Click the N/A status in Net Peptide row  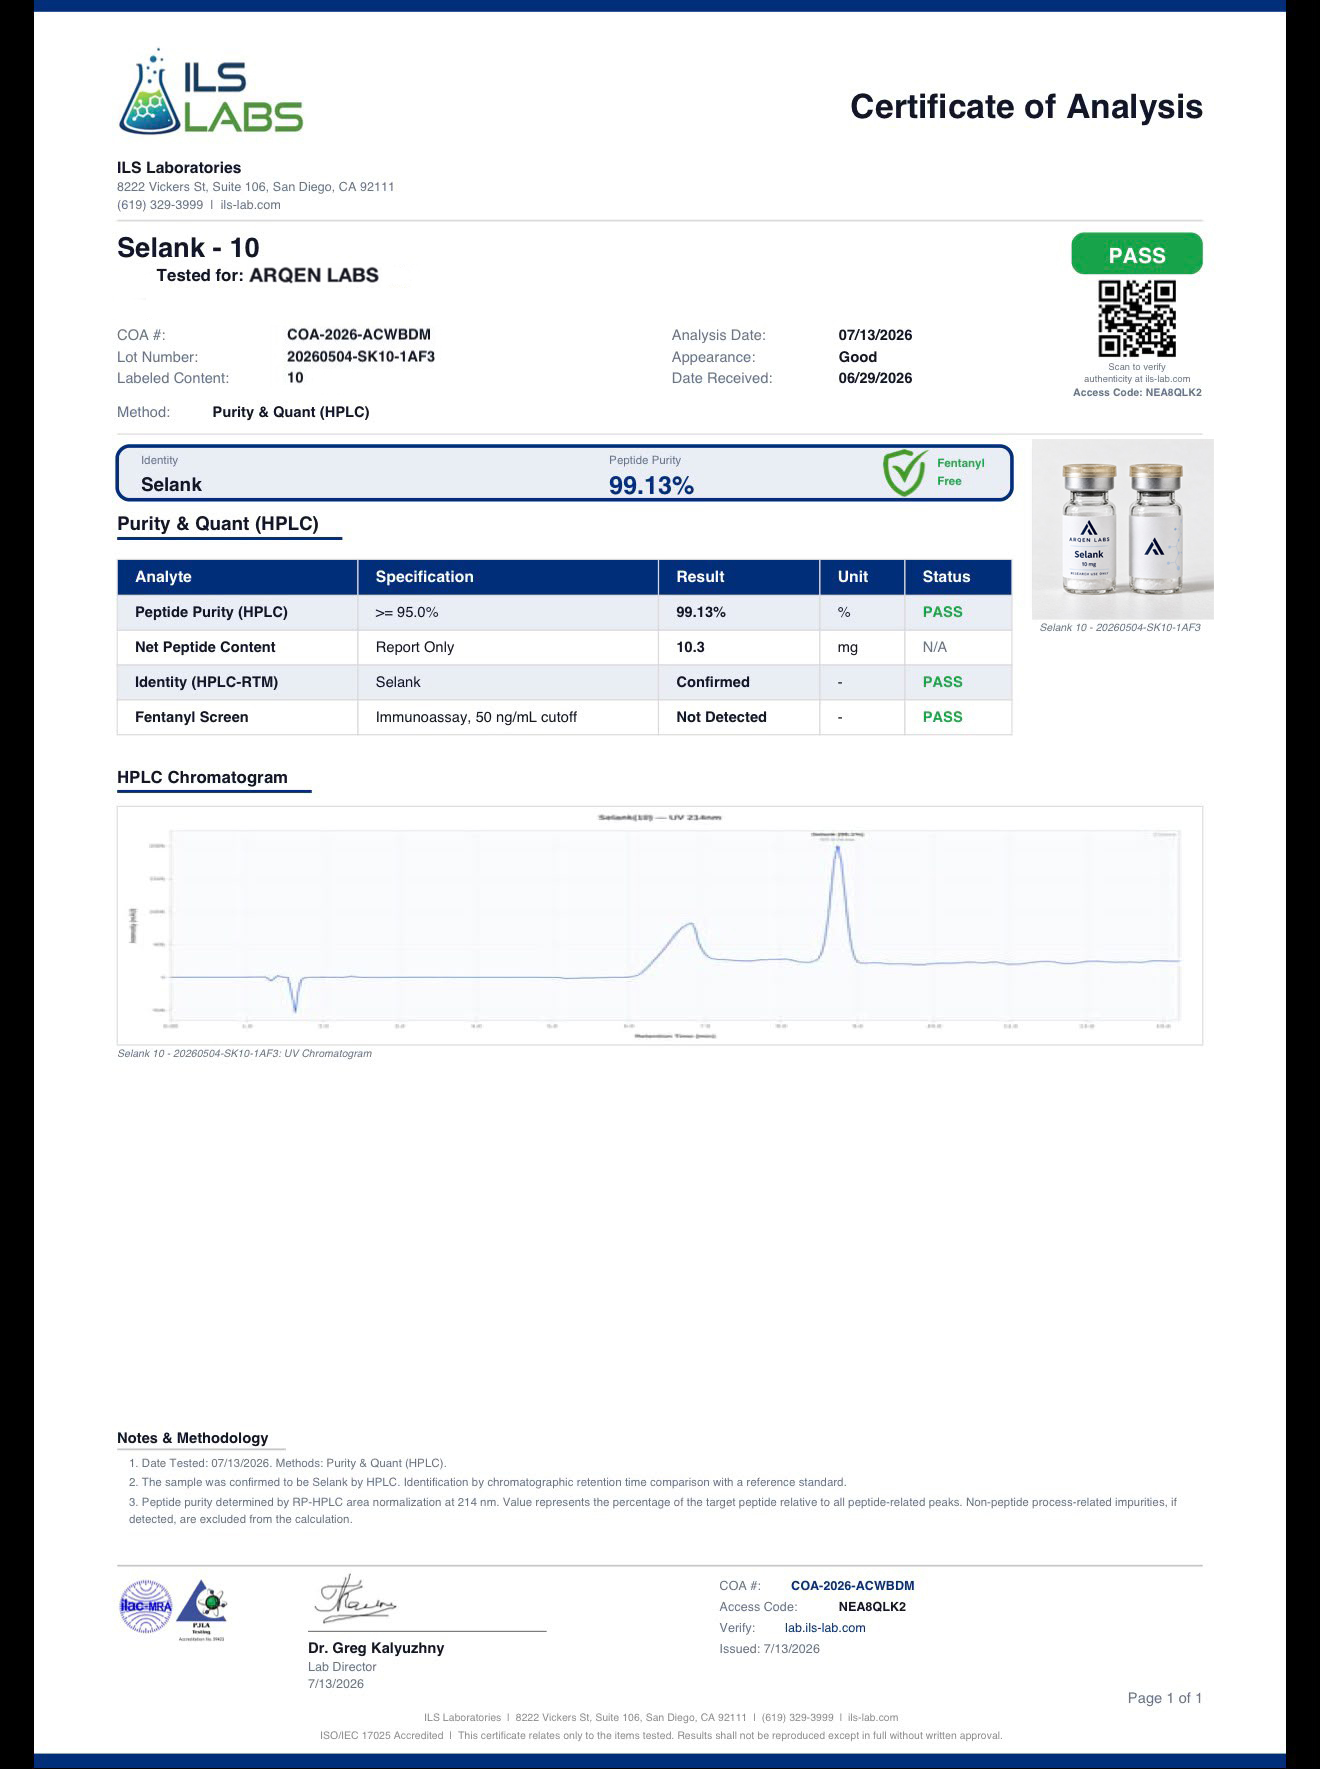coord(934,647)
